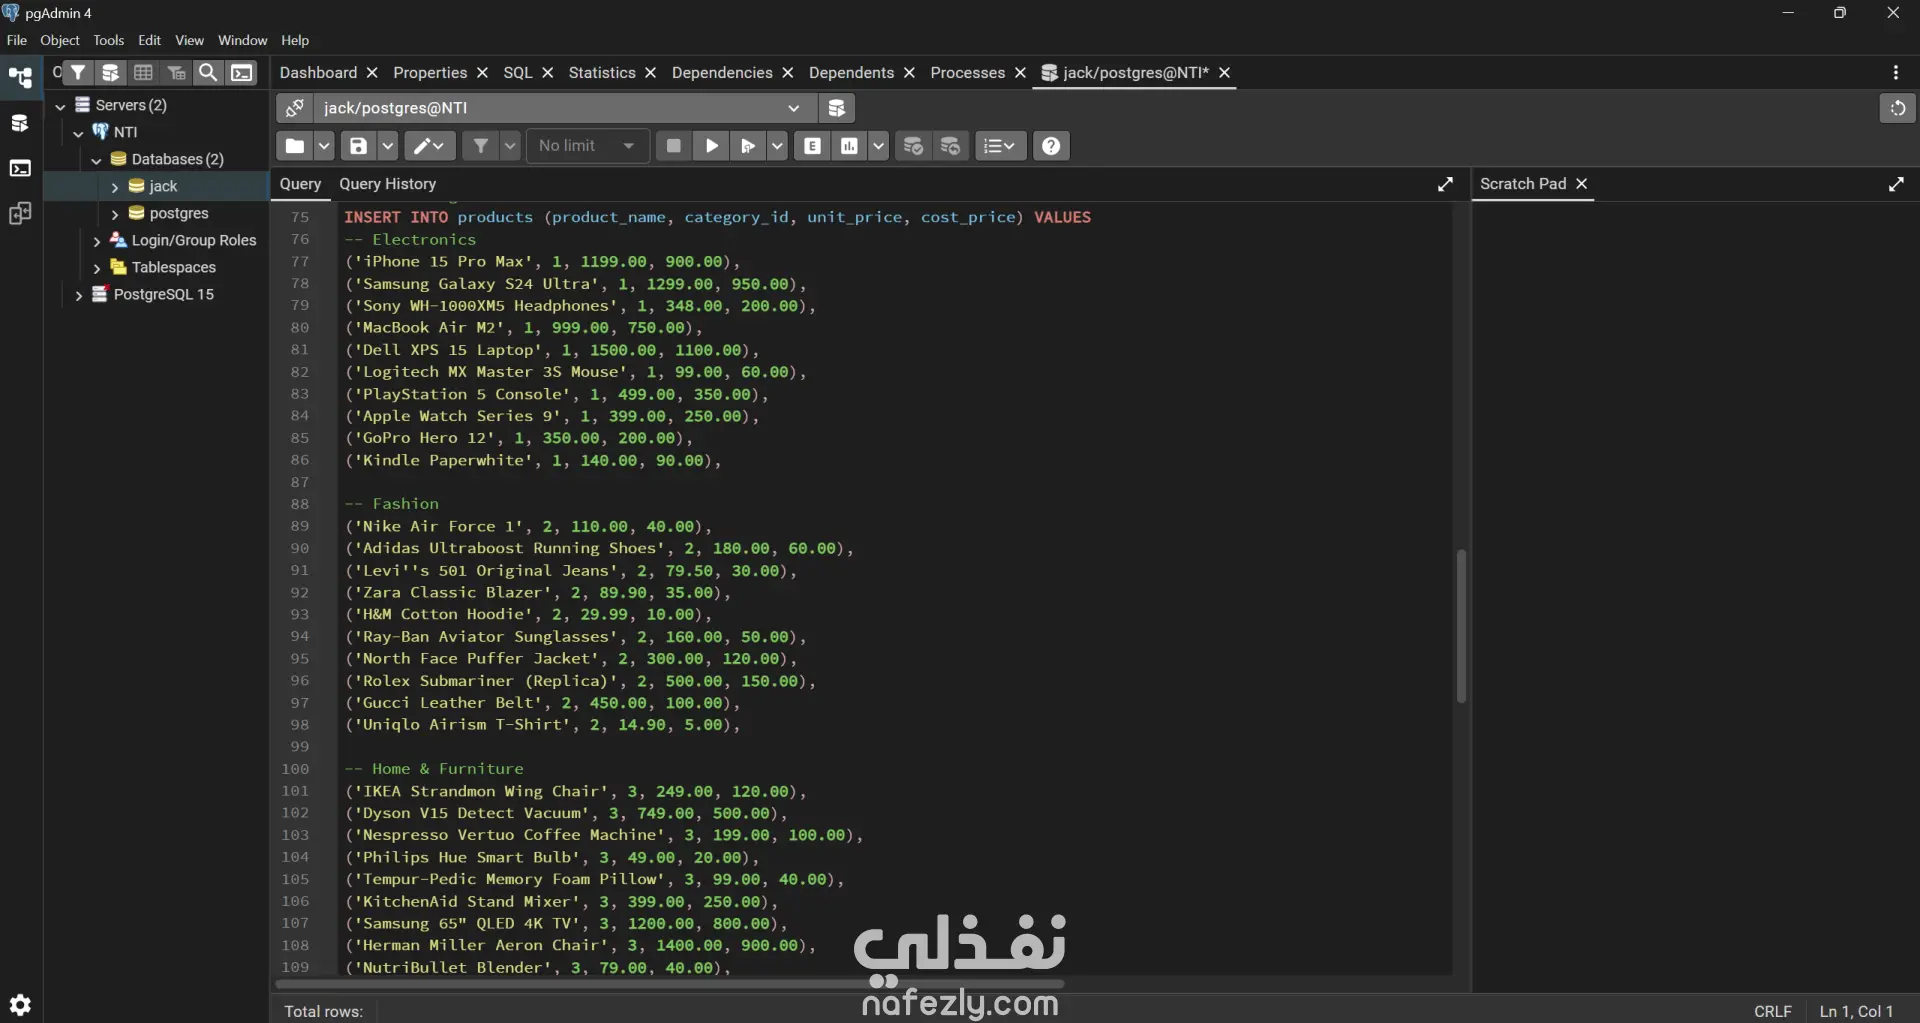Open the View menu

[x=190, y=40]
